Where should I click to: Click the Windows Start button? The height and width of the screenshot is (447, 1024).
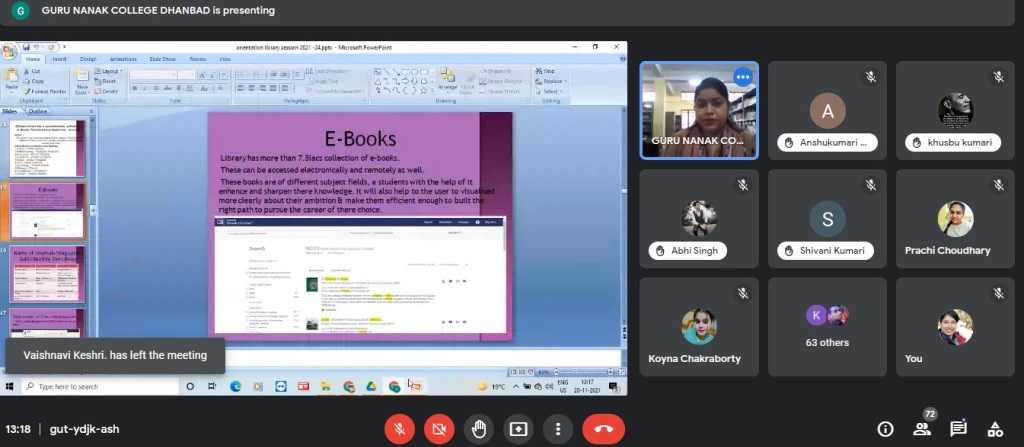[x=10, y=387]
